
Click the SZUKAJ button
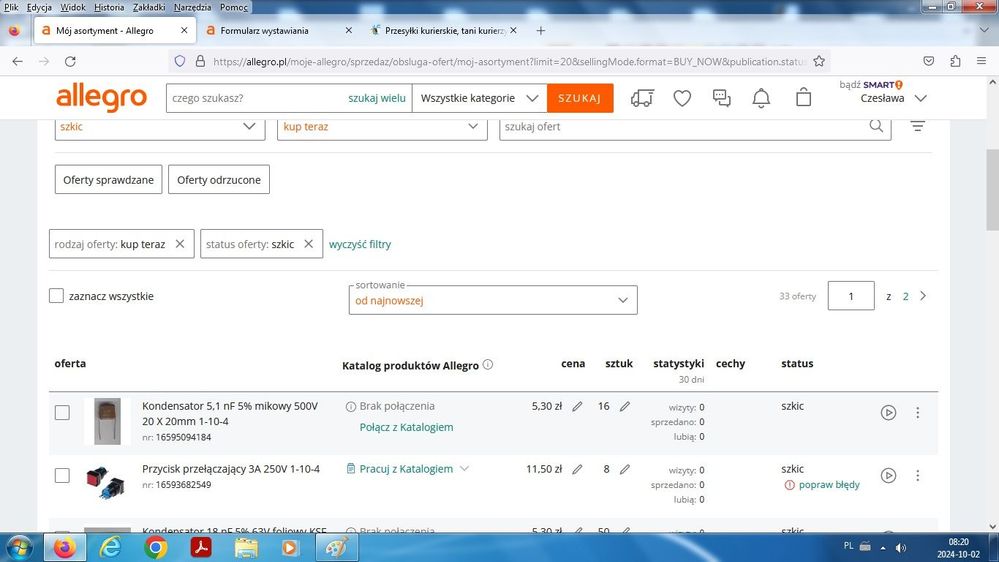click(x=580, y=98)
